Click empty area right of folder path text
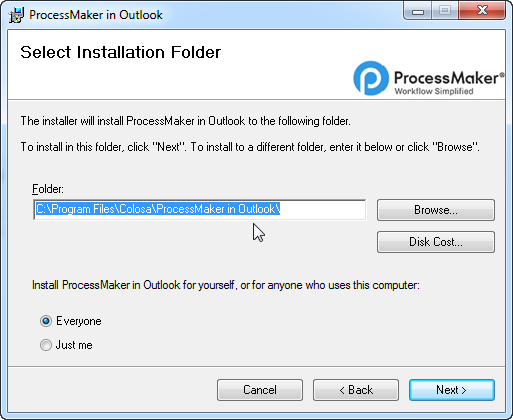 coord(323,210)
